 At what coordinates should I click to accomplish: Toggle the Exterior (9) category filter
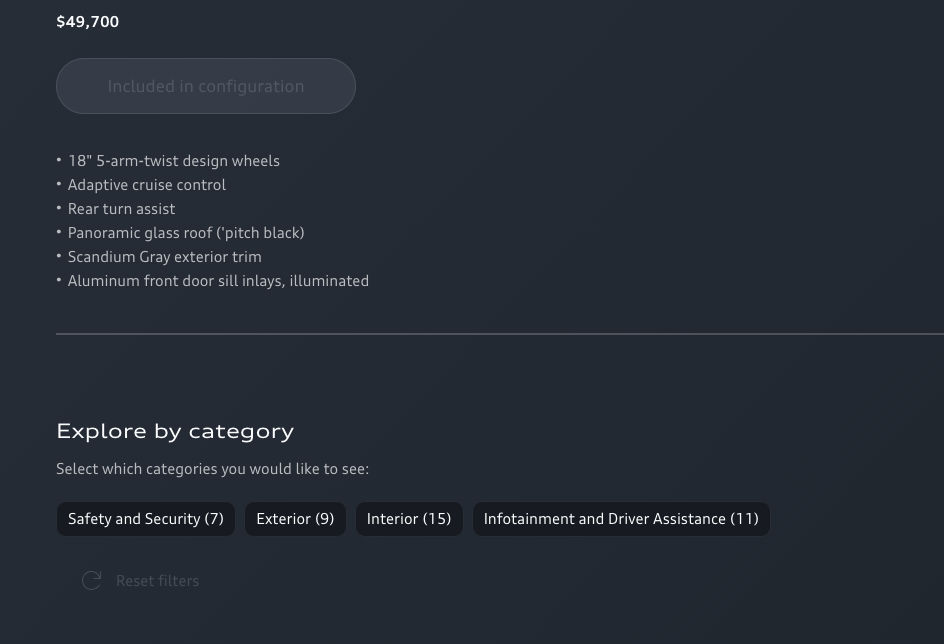click(295, 519)
